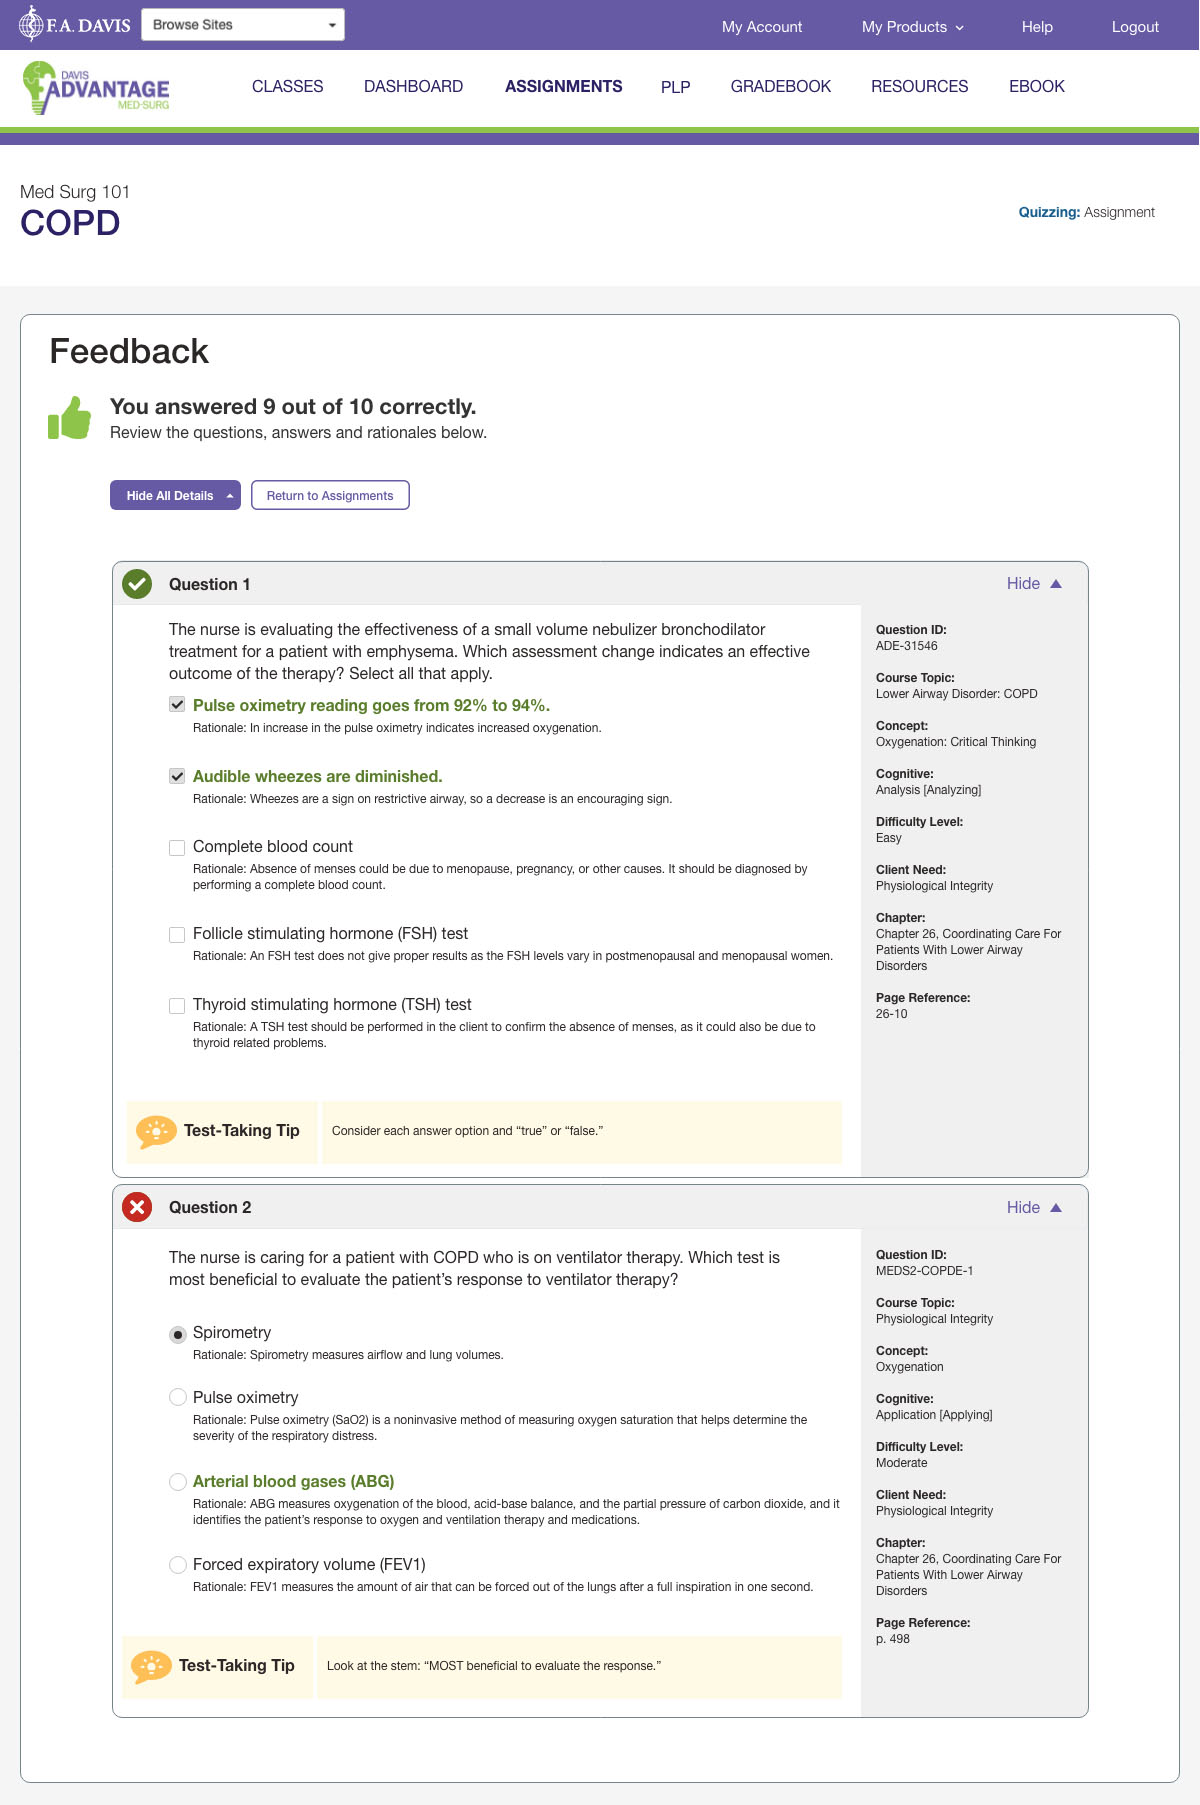The width and height of the screenshot is (1200, 1805).
Task: Click the Question 2 Test-Taking Tip lightbulb icon
Action: point(151,1666)
